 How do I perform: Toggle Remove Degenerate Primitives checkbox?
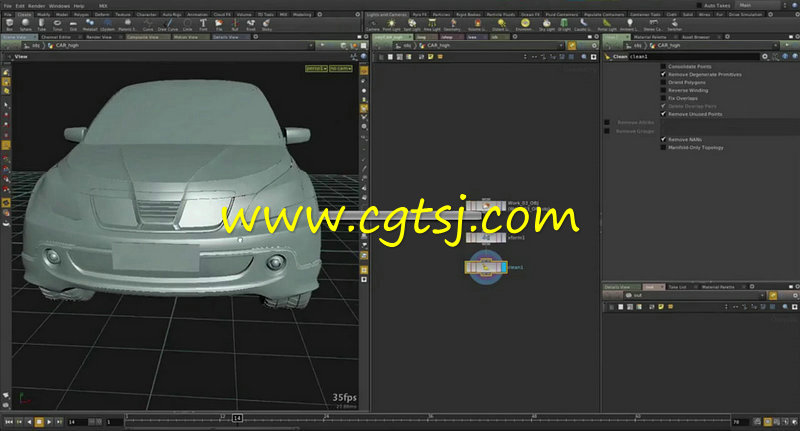point(663,74)
